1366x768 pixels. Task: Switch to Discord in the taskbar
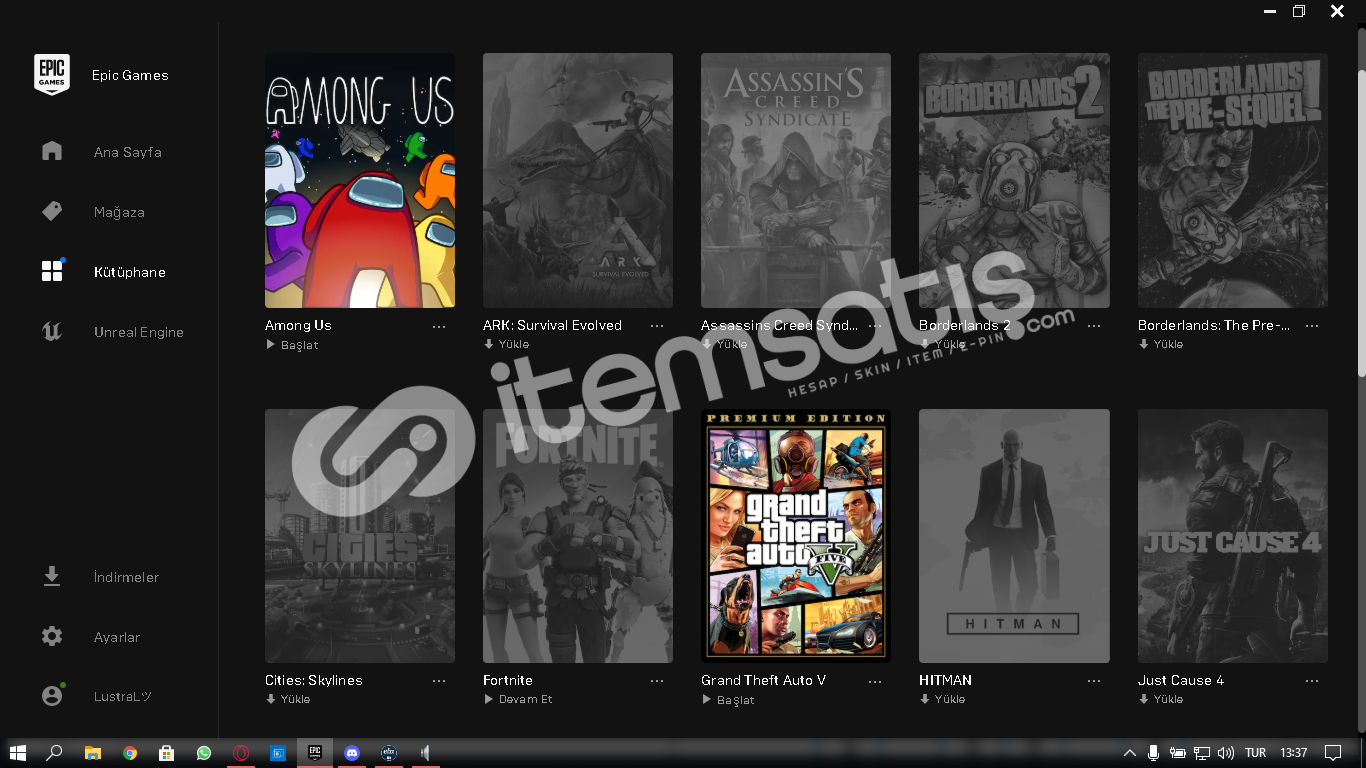[352, 752]
